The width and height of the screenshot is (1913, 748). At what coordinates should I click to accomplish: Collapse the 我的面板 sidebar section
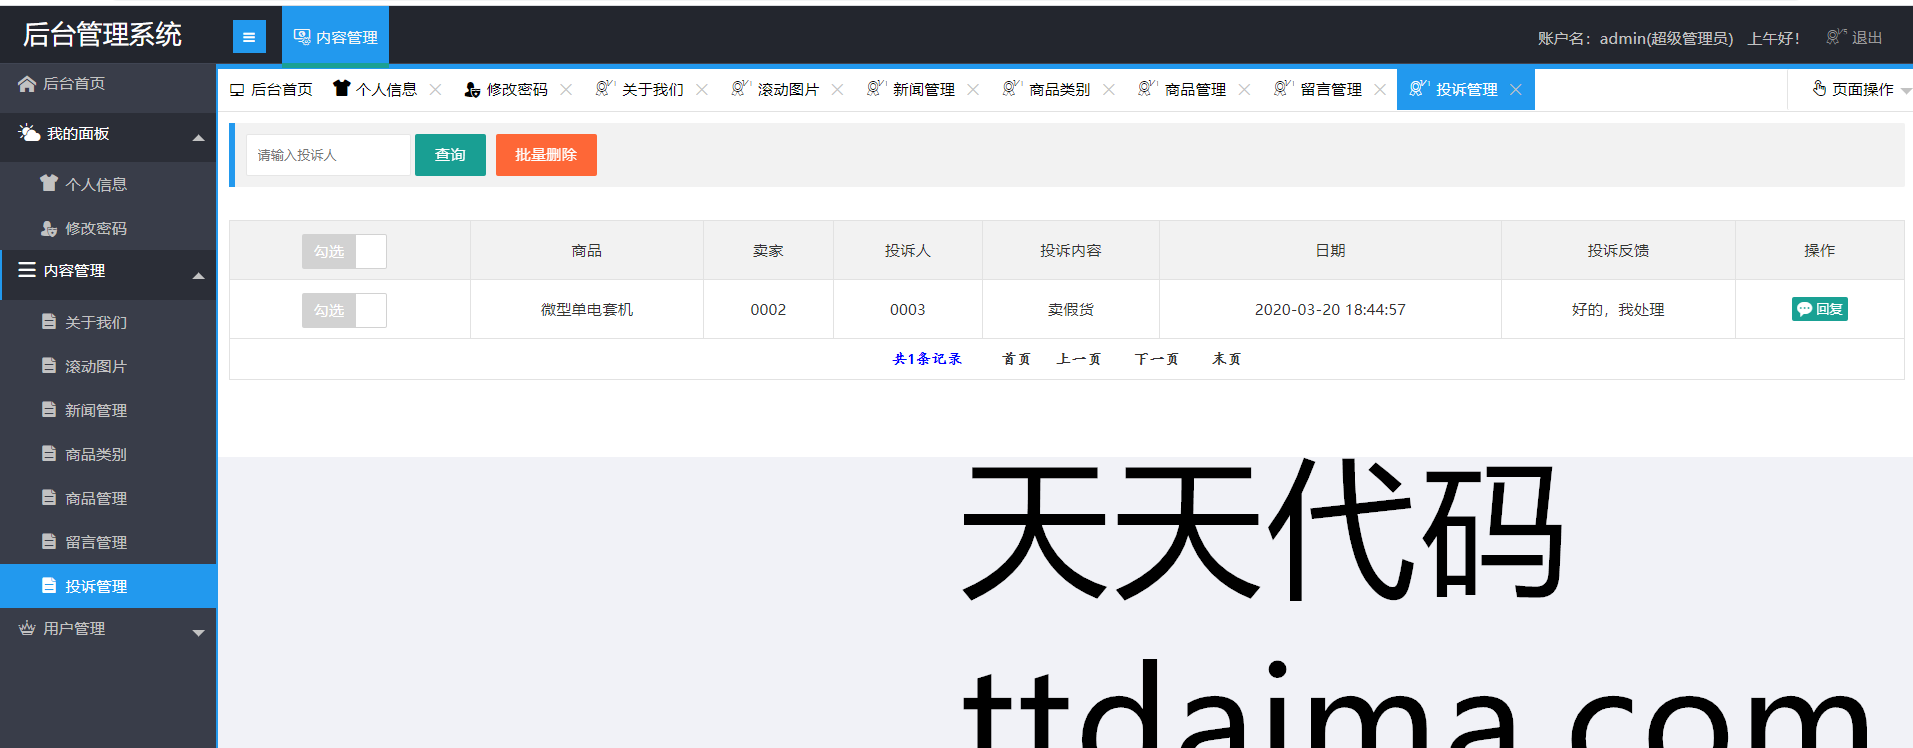point(198,136)
